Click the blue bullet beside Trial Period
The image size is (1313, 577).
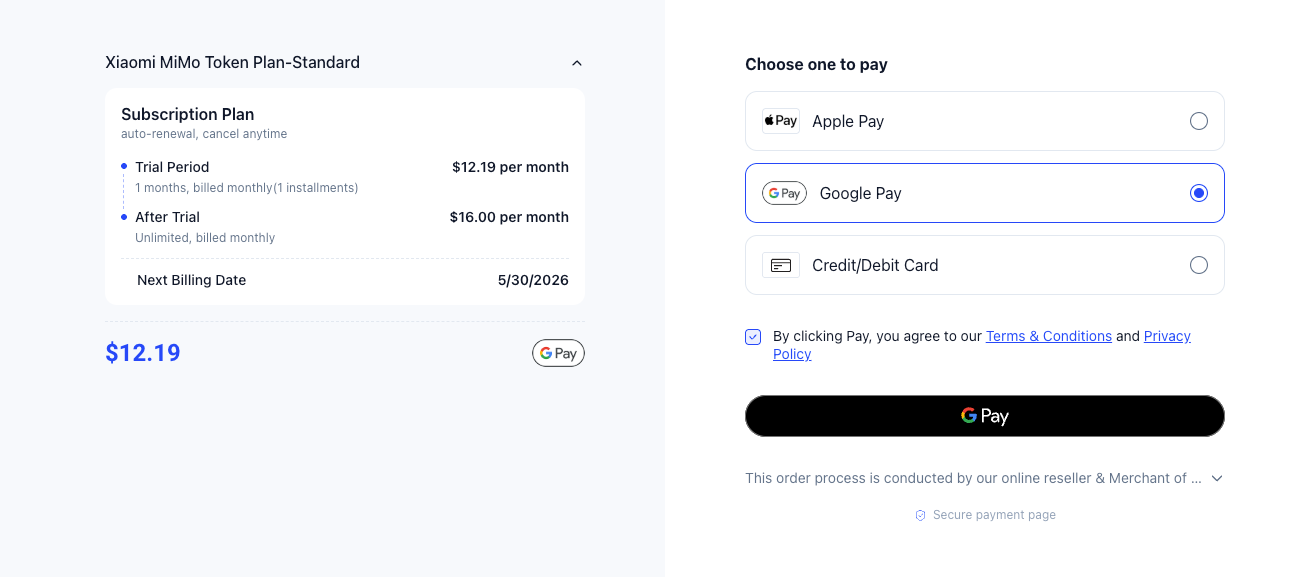pyautogui.click(x=124, y=166)
